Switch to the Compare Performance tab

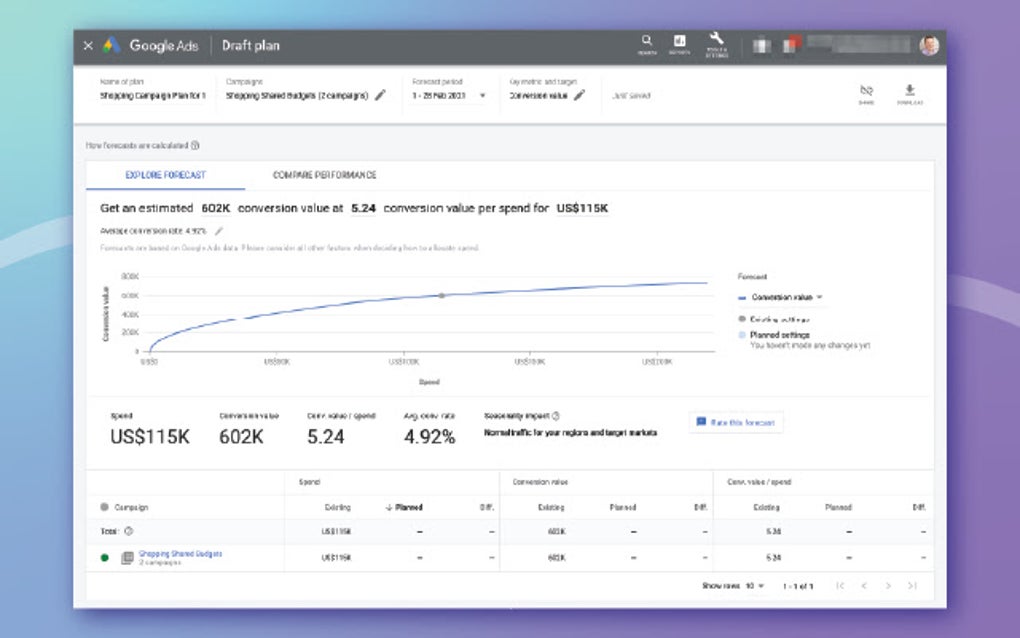pyautogui.click(x=323, y=174)
